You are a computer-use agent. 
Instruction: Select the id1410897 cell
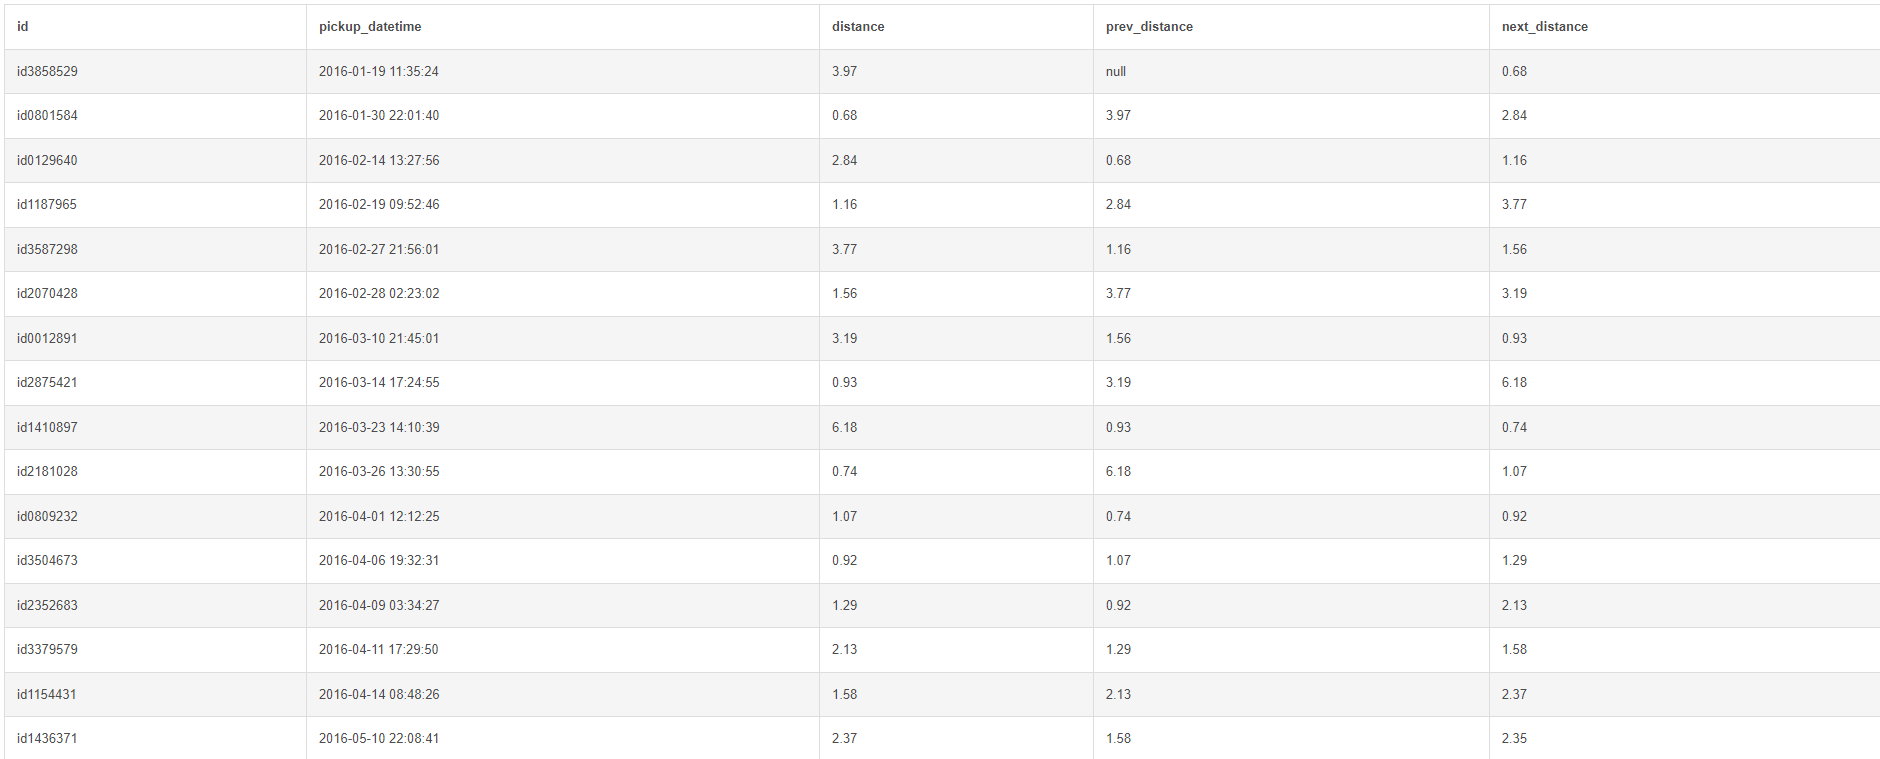pos(47,428)
